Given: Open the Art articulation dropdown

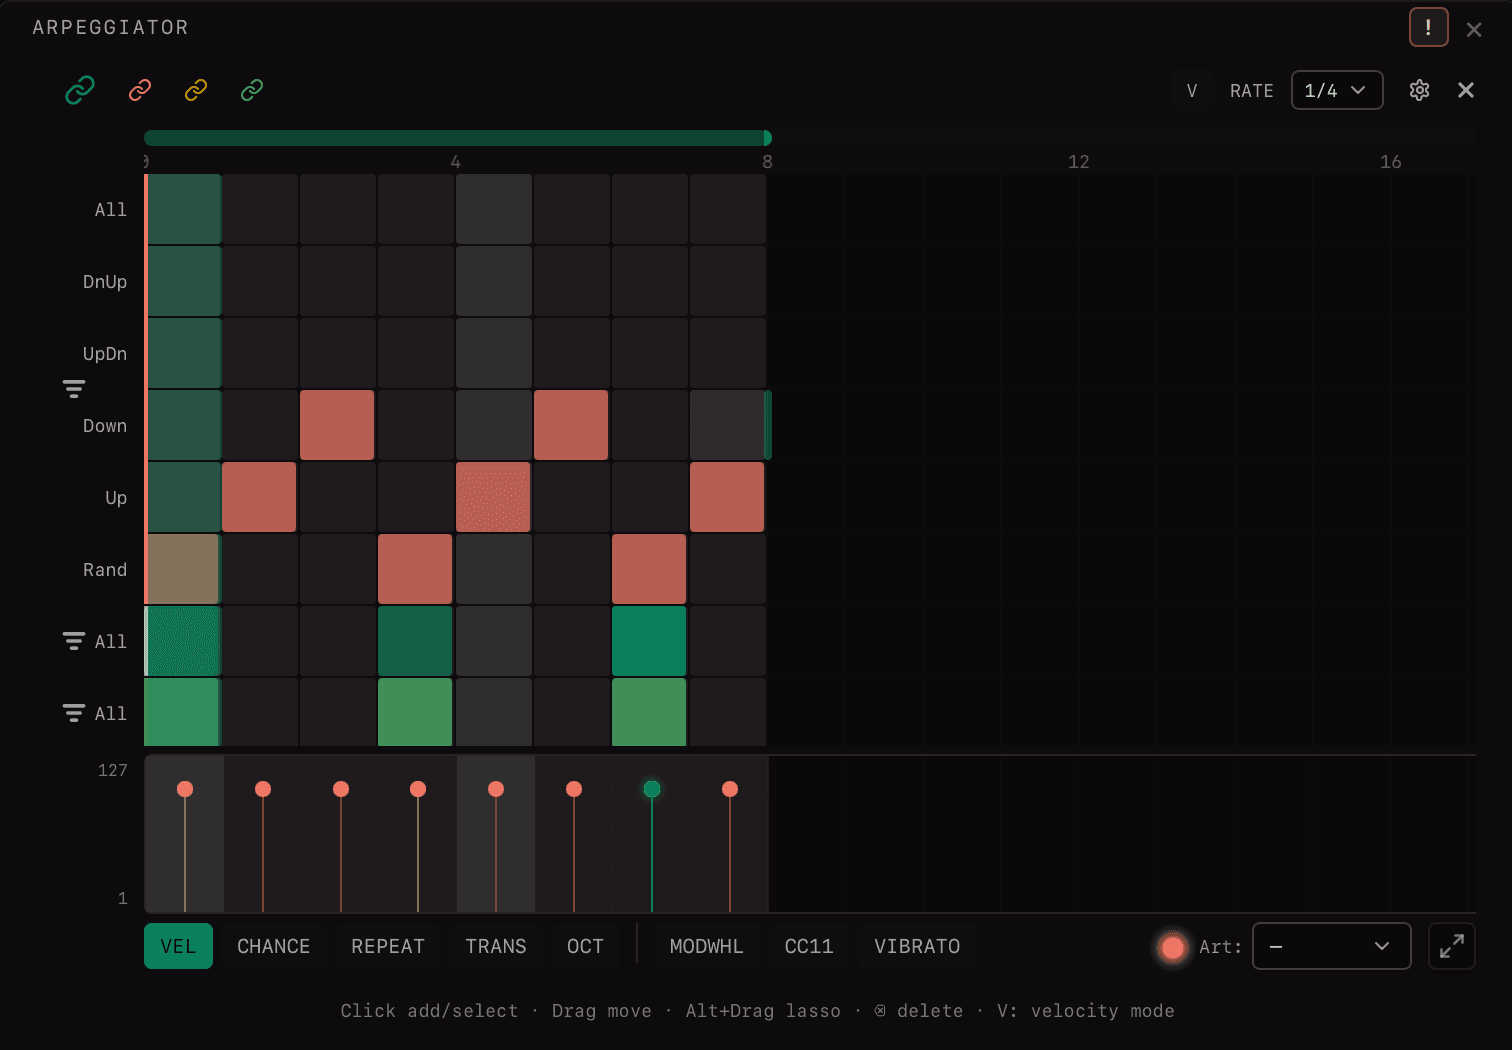Looking at the screenshot, I should point(1332,946).
